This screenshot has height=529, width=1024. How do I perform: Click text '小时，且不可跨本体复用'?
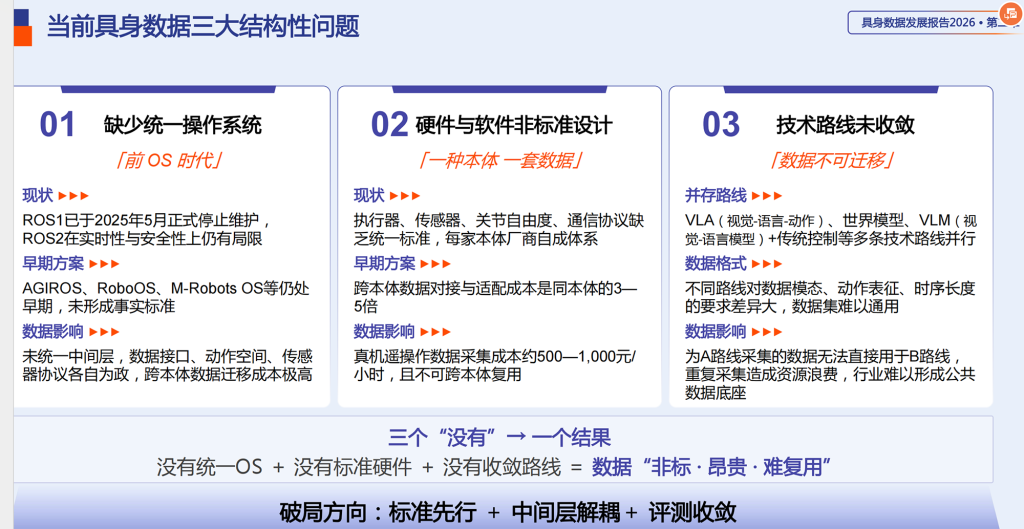438,375
